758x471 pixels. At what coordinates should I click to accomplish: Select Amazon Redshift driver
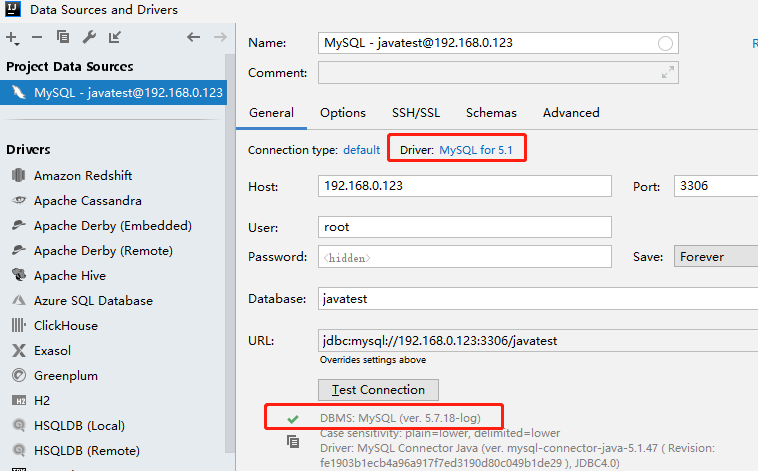click(83, 176)
